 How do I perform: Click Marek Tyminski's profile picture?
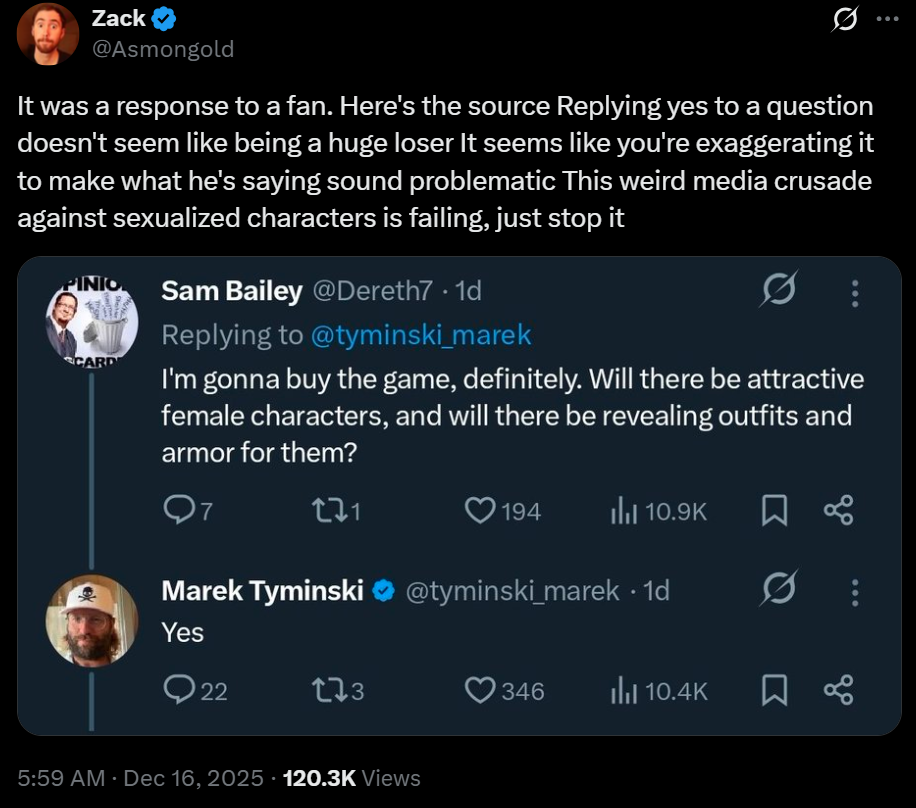[92, 620]
